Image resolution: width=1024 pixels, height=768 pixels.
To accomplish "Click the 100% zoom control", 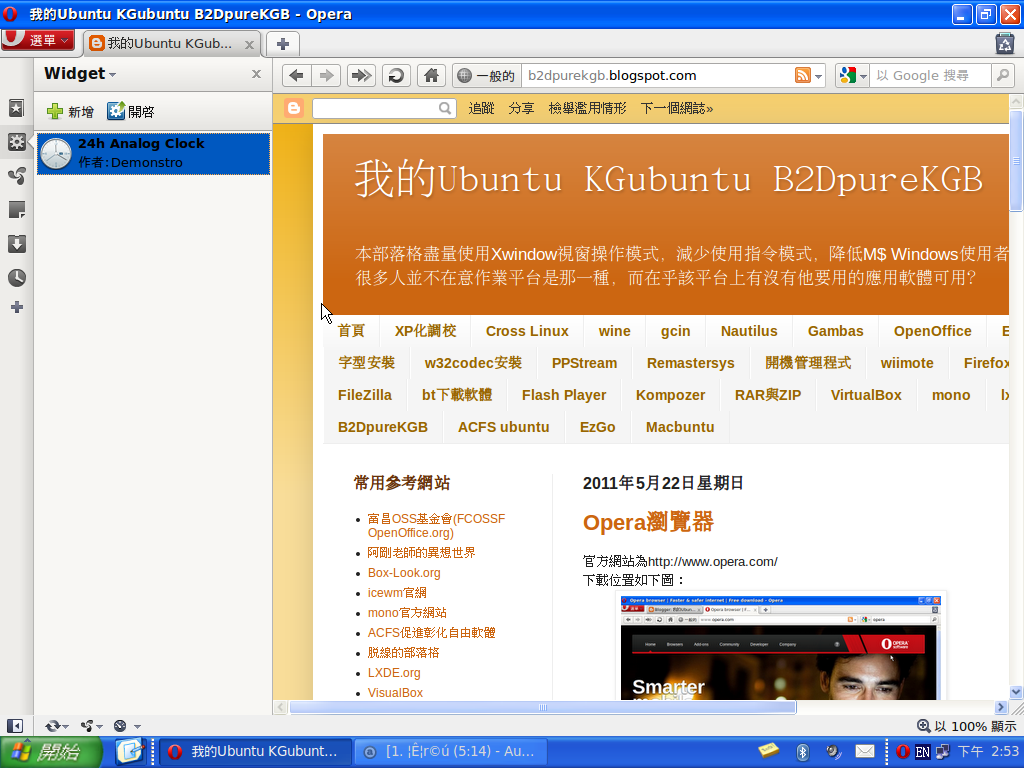I will [967, 726].
